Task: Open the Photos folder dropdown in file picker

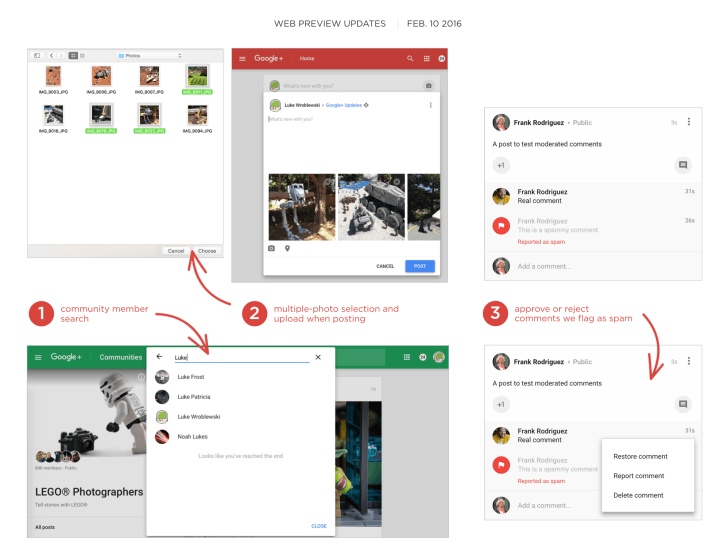Action: [149, 54]
